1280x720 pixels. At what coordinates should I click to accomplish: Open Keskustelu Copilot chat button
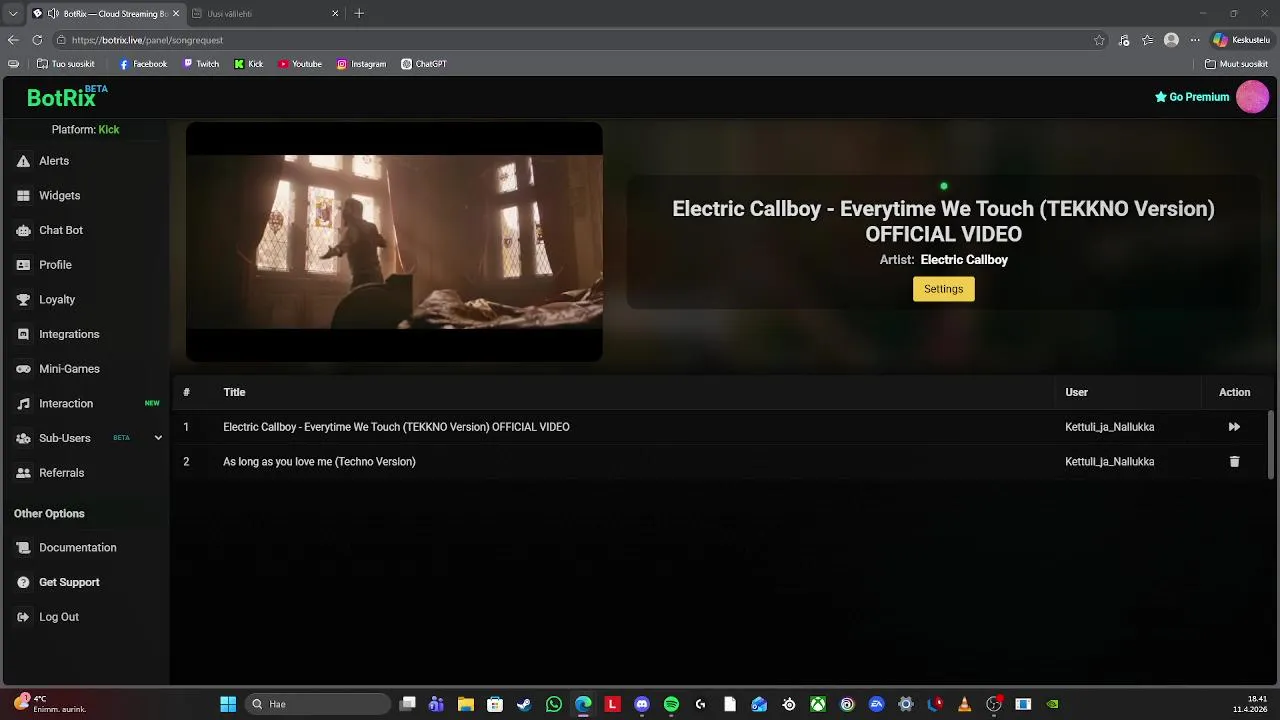tap(1241, 40)
